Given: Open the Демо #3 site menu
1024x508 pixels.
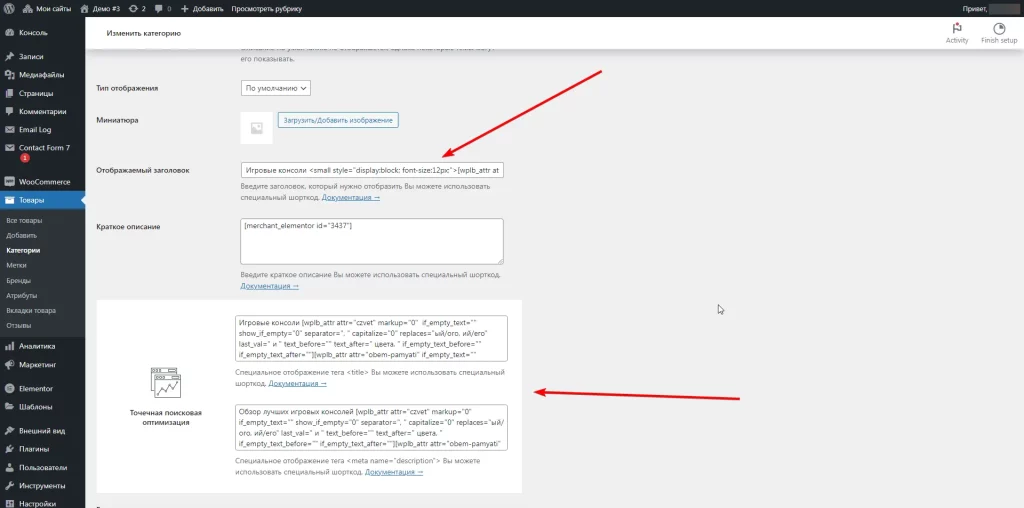Looking at the screenshot, I should [100, 8].
